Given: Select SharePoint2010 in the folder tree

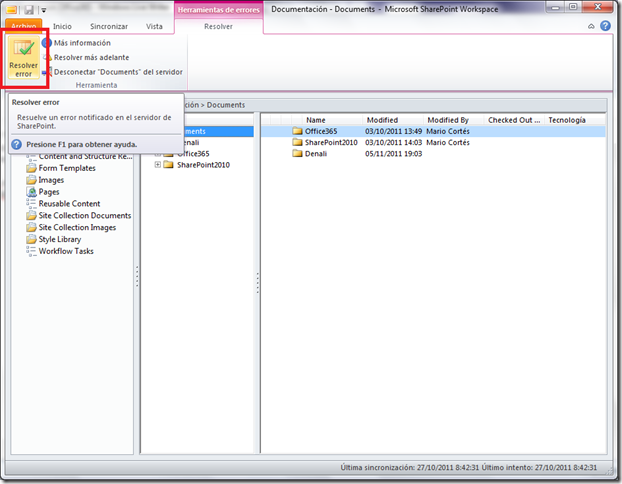Looking at the screenshot, I should pos(203,165).
